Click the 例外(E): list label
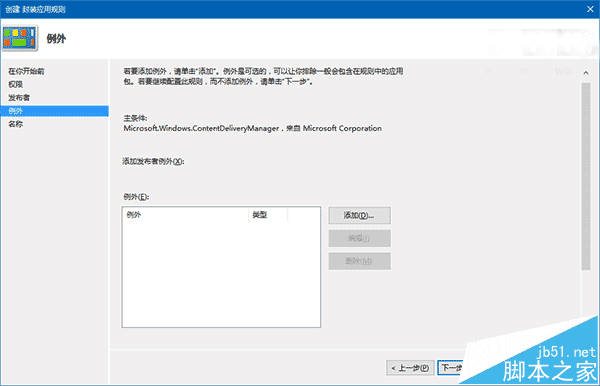600x386 pixels. [136, 197]
